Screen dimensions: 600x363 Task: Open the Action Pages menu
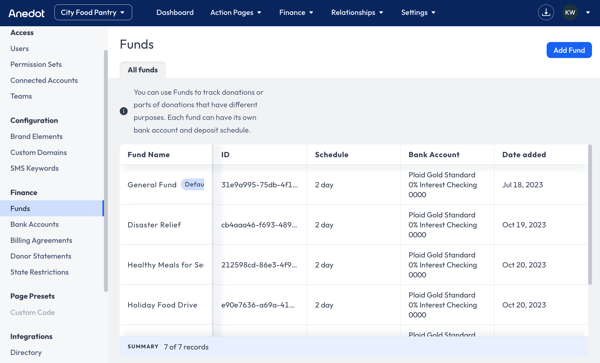tap(235, 13)
